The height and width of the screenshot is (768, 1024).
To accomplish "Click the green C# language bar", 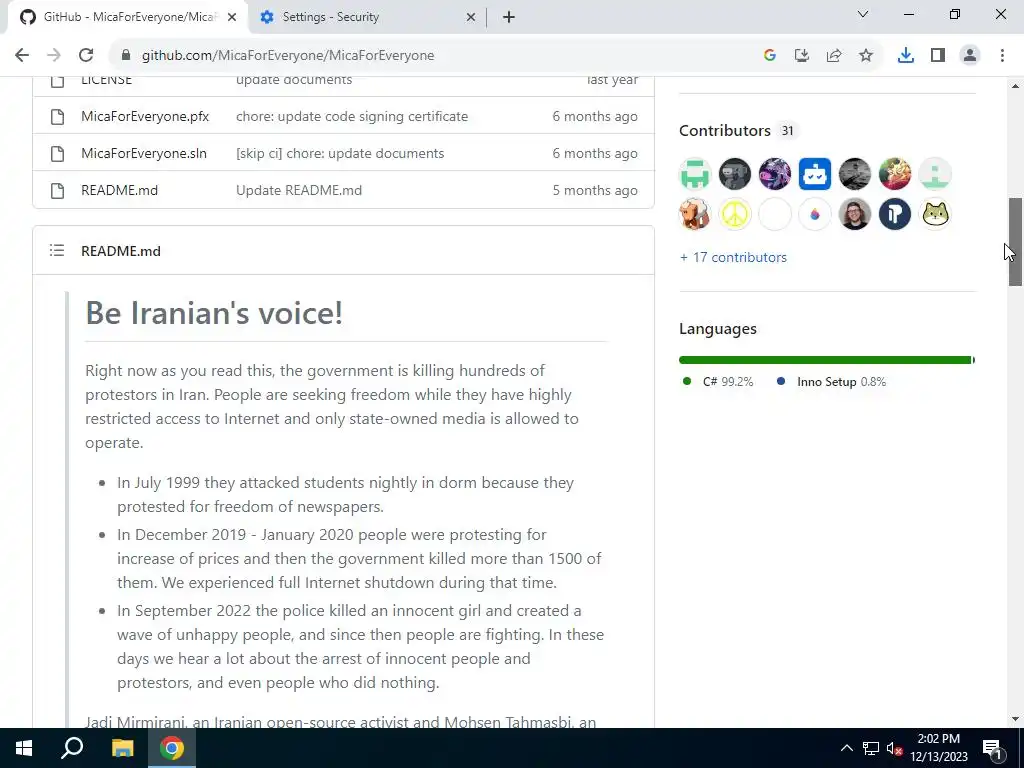I will point(825,360).
